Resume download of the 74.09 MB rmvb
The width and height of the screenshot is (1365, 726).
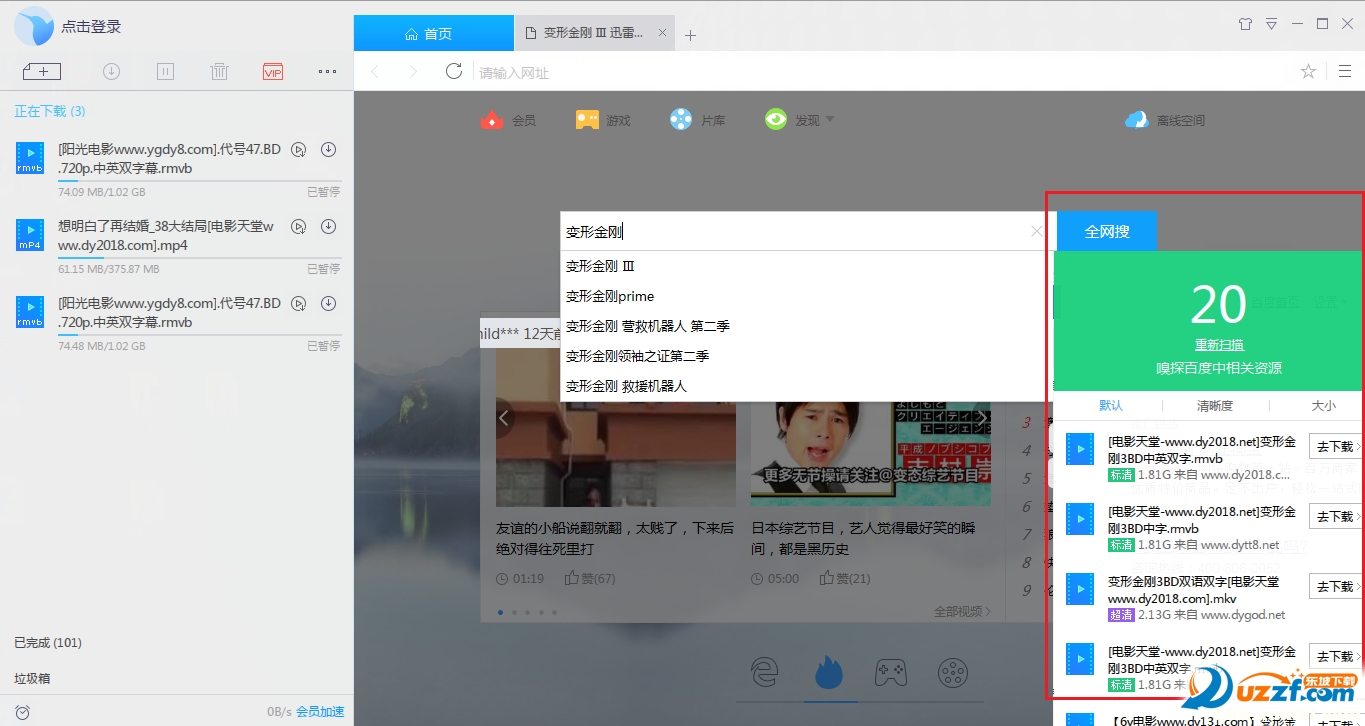tap(328, 150)
